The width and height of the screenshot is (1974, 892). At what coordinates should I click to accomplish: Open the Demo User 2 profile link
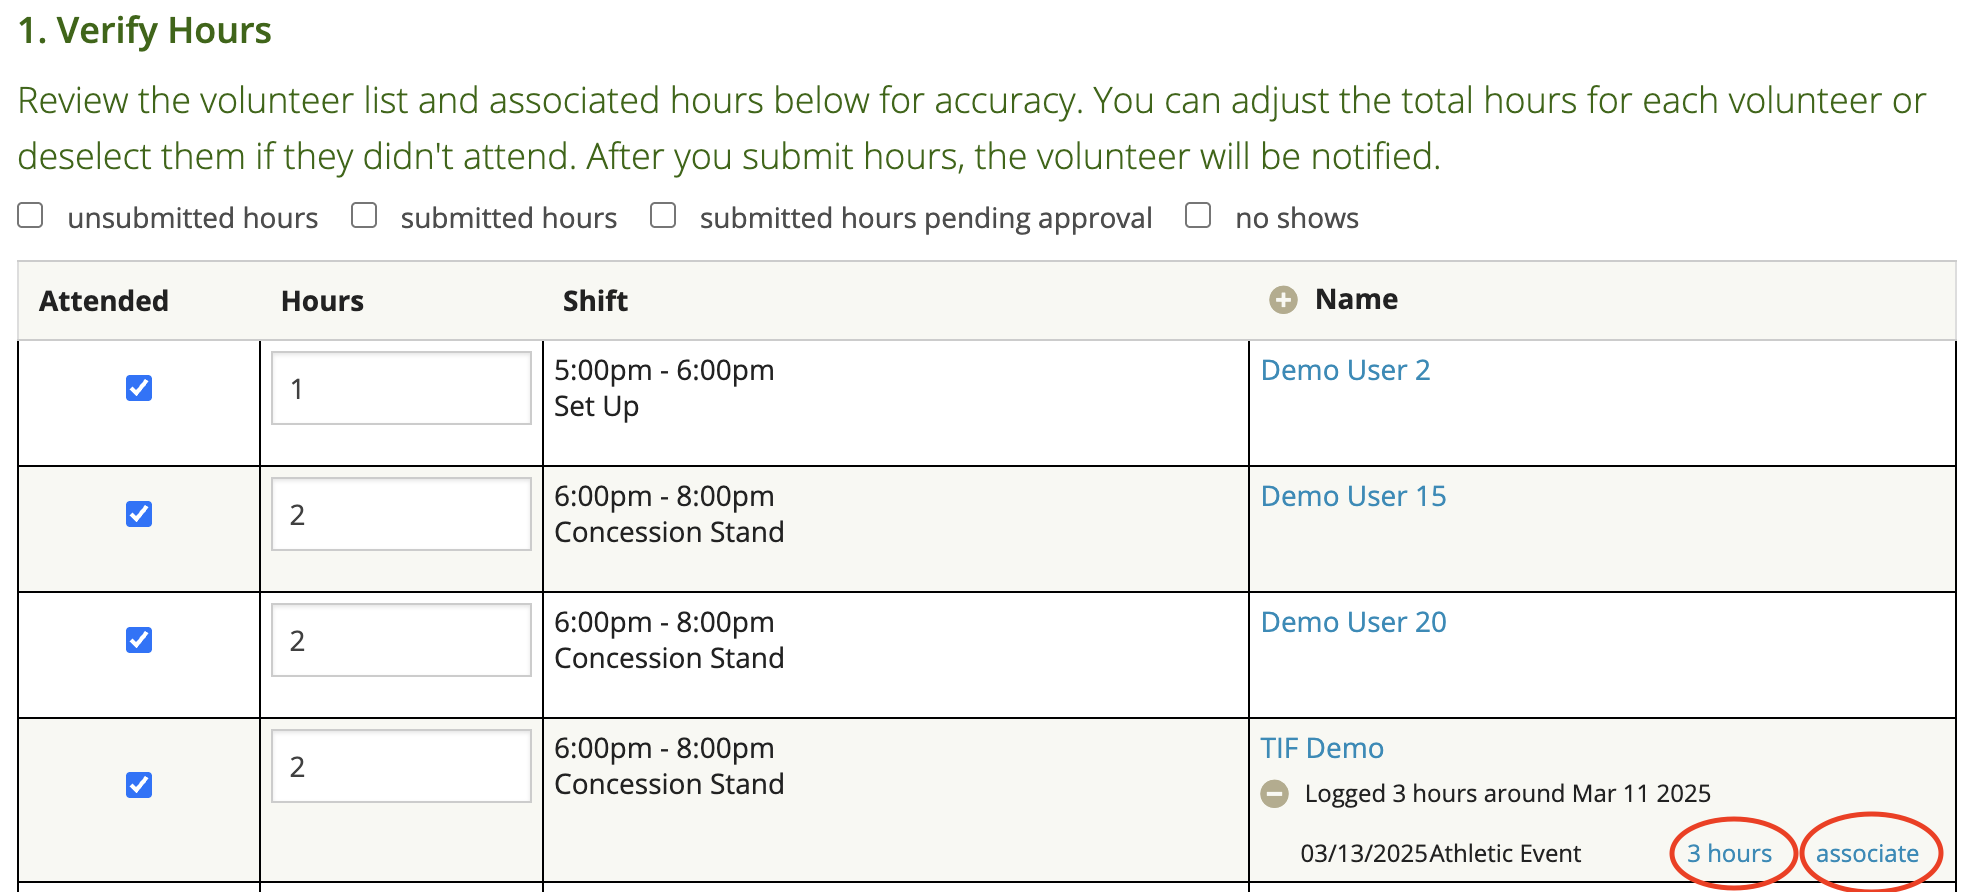[1345, 370]
